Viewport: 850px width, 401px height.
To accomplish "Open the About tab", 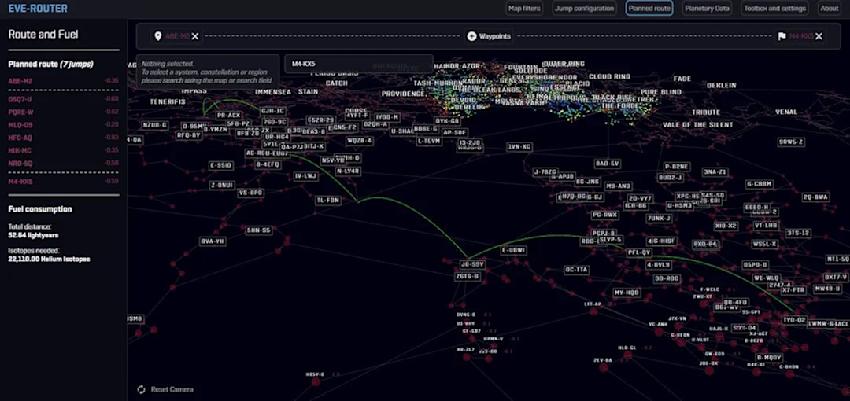I will click(829, 8).
